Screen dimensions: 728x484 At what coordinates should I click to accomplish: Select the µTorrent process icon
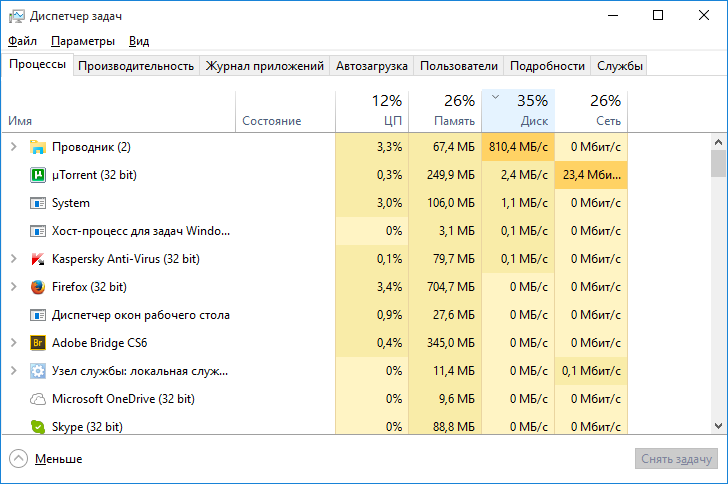click(38, 175)
